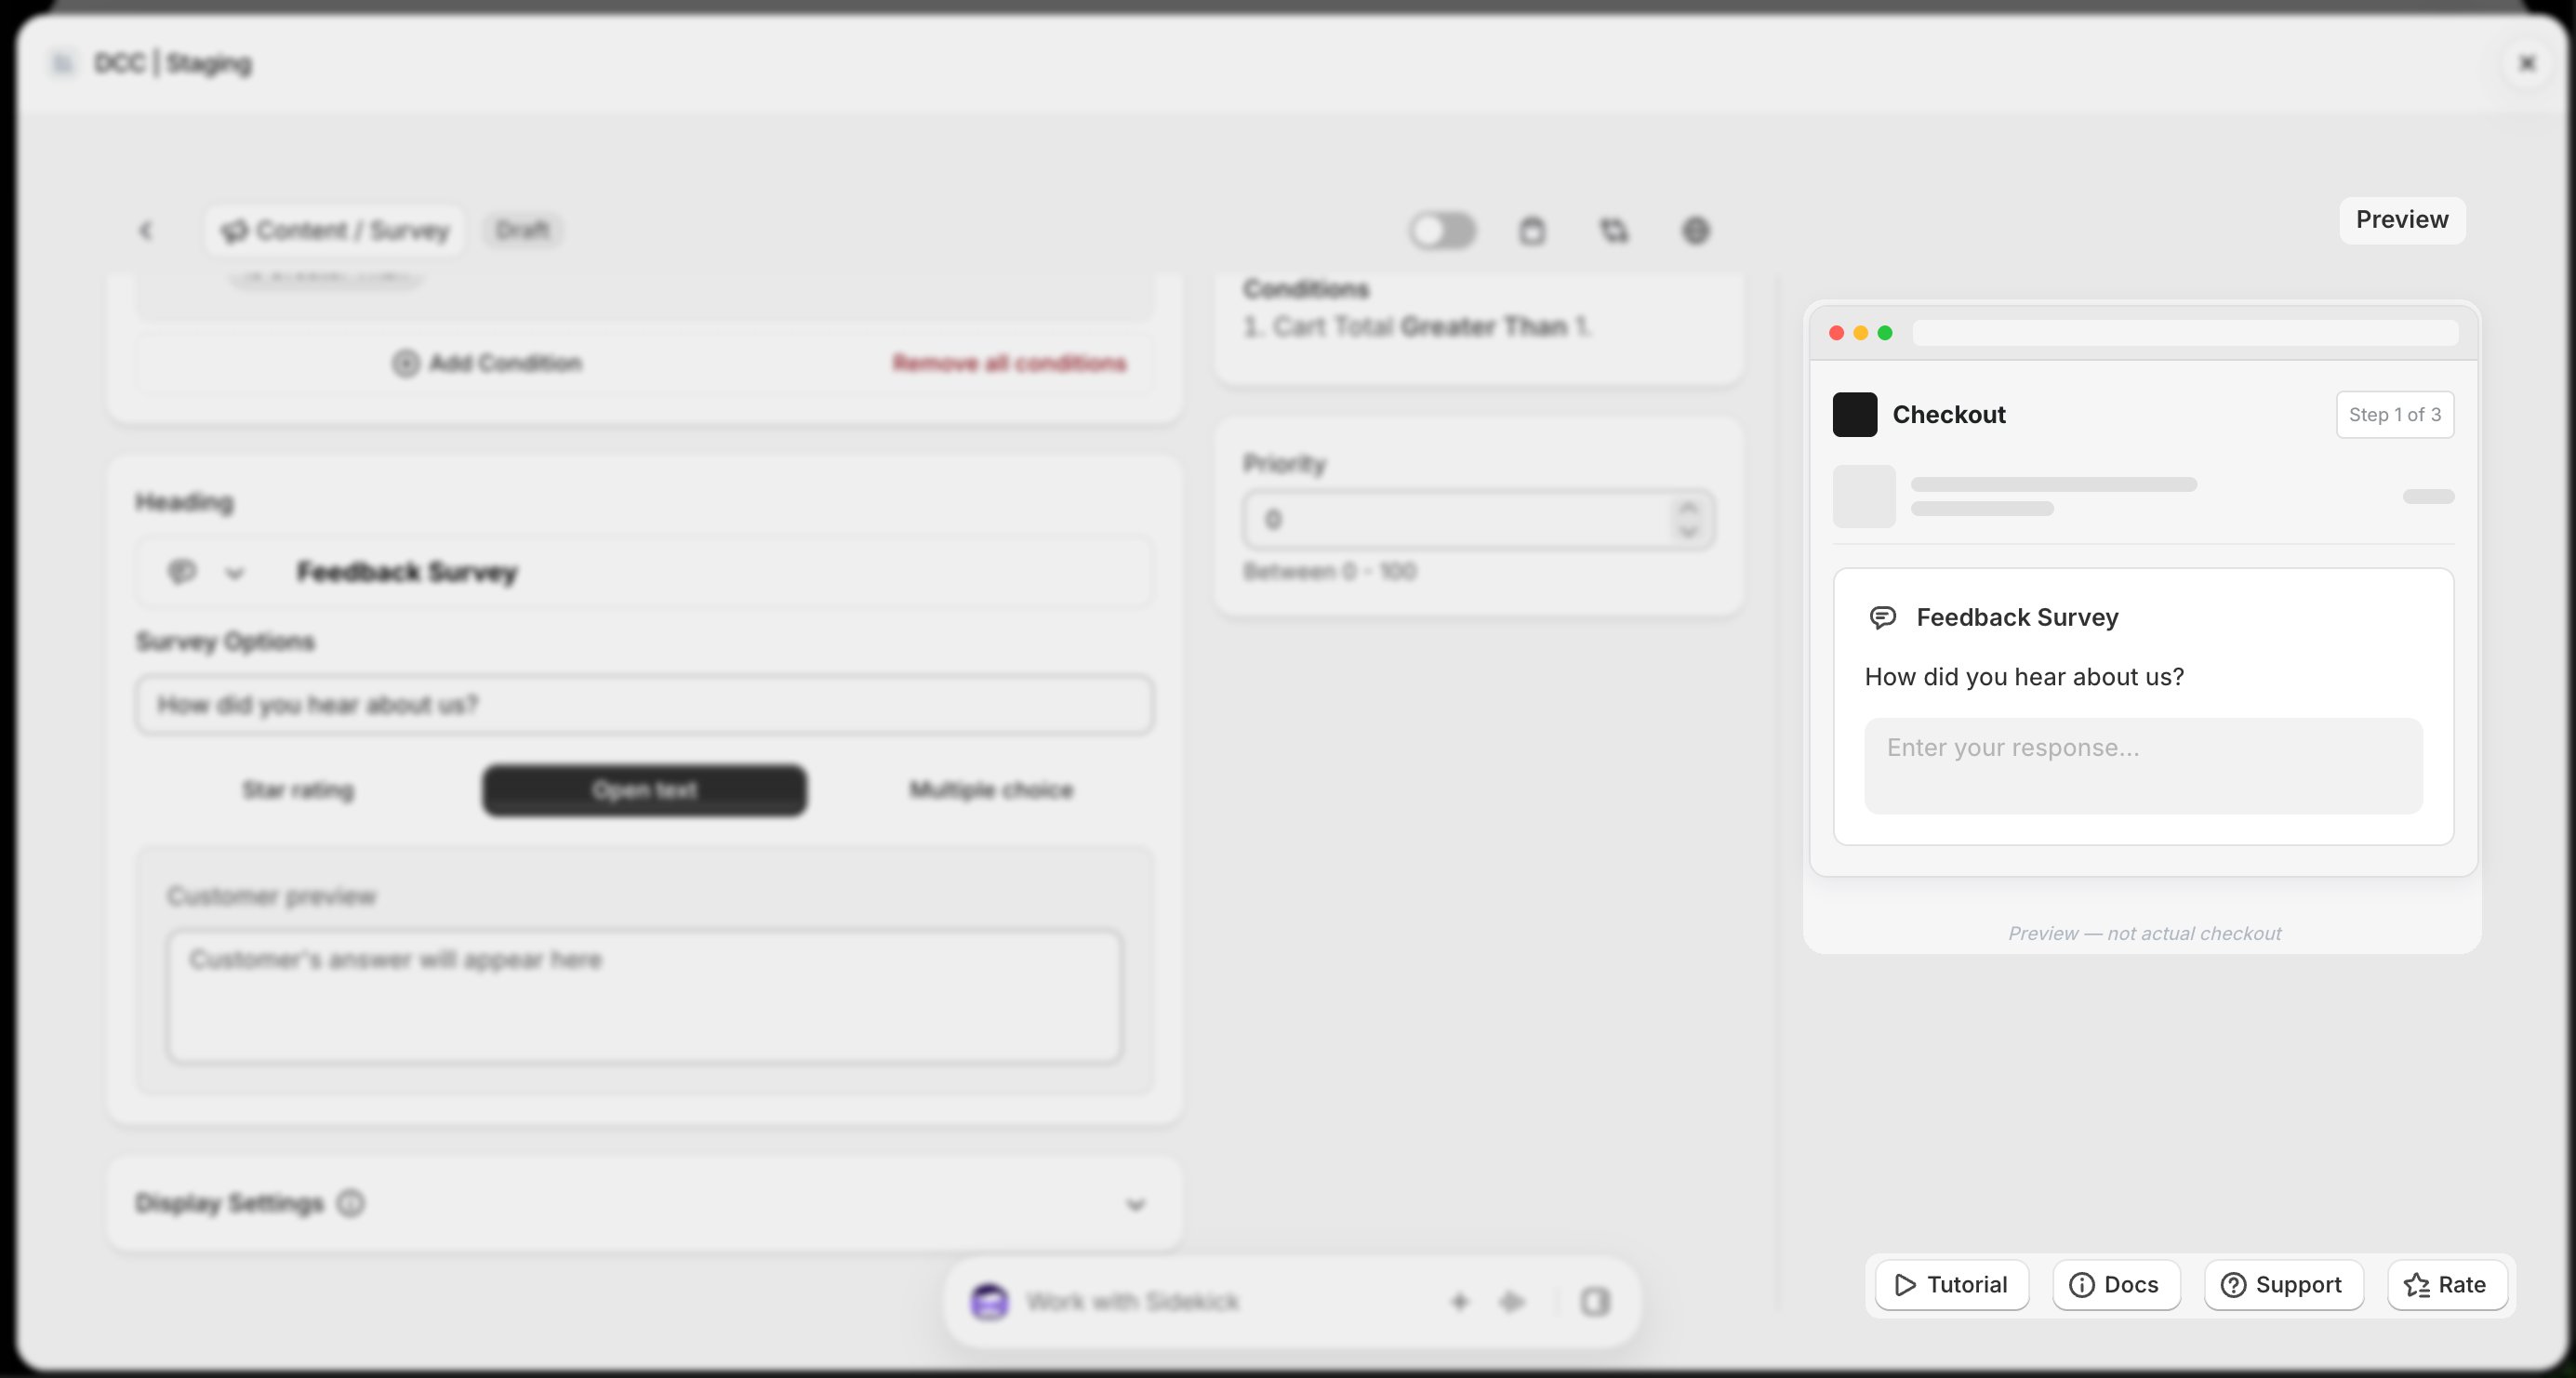This screenshot has width=2576, height=1378.
Task: Open the Tutorial button
Action: point(1952,1285)
